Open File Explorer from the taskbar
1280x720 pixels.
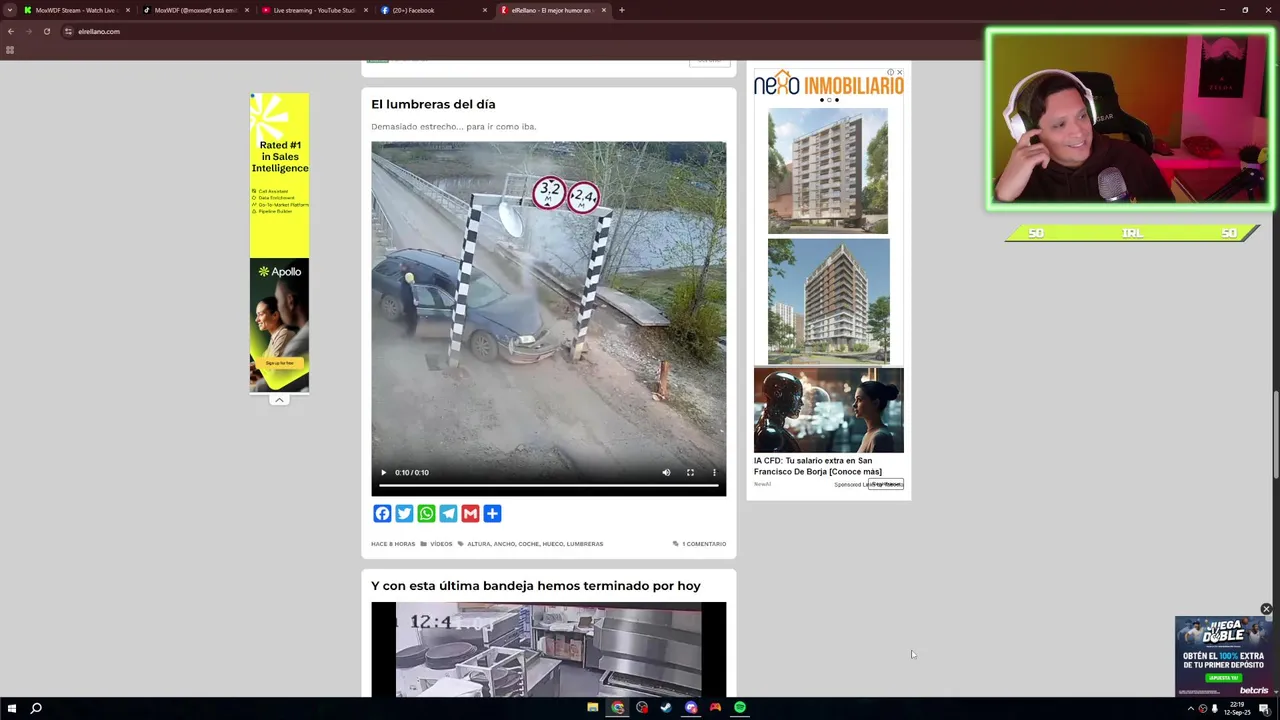(x=593, y=708)
